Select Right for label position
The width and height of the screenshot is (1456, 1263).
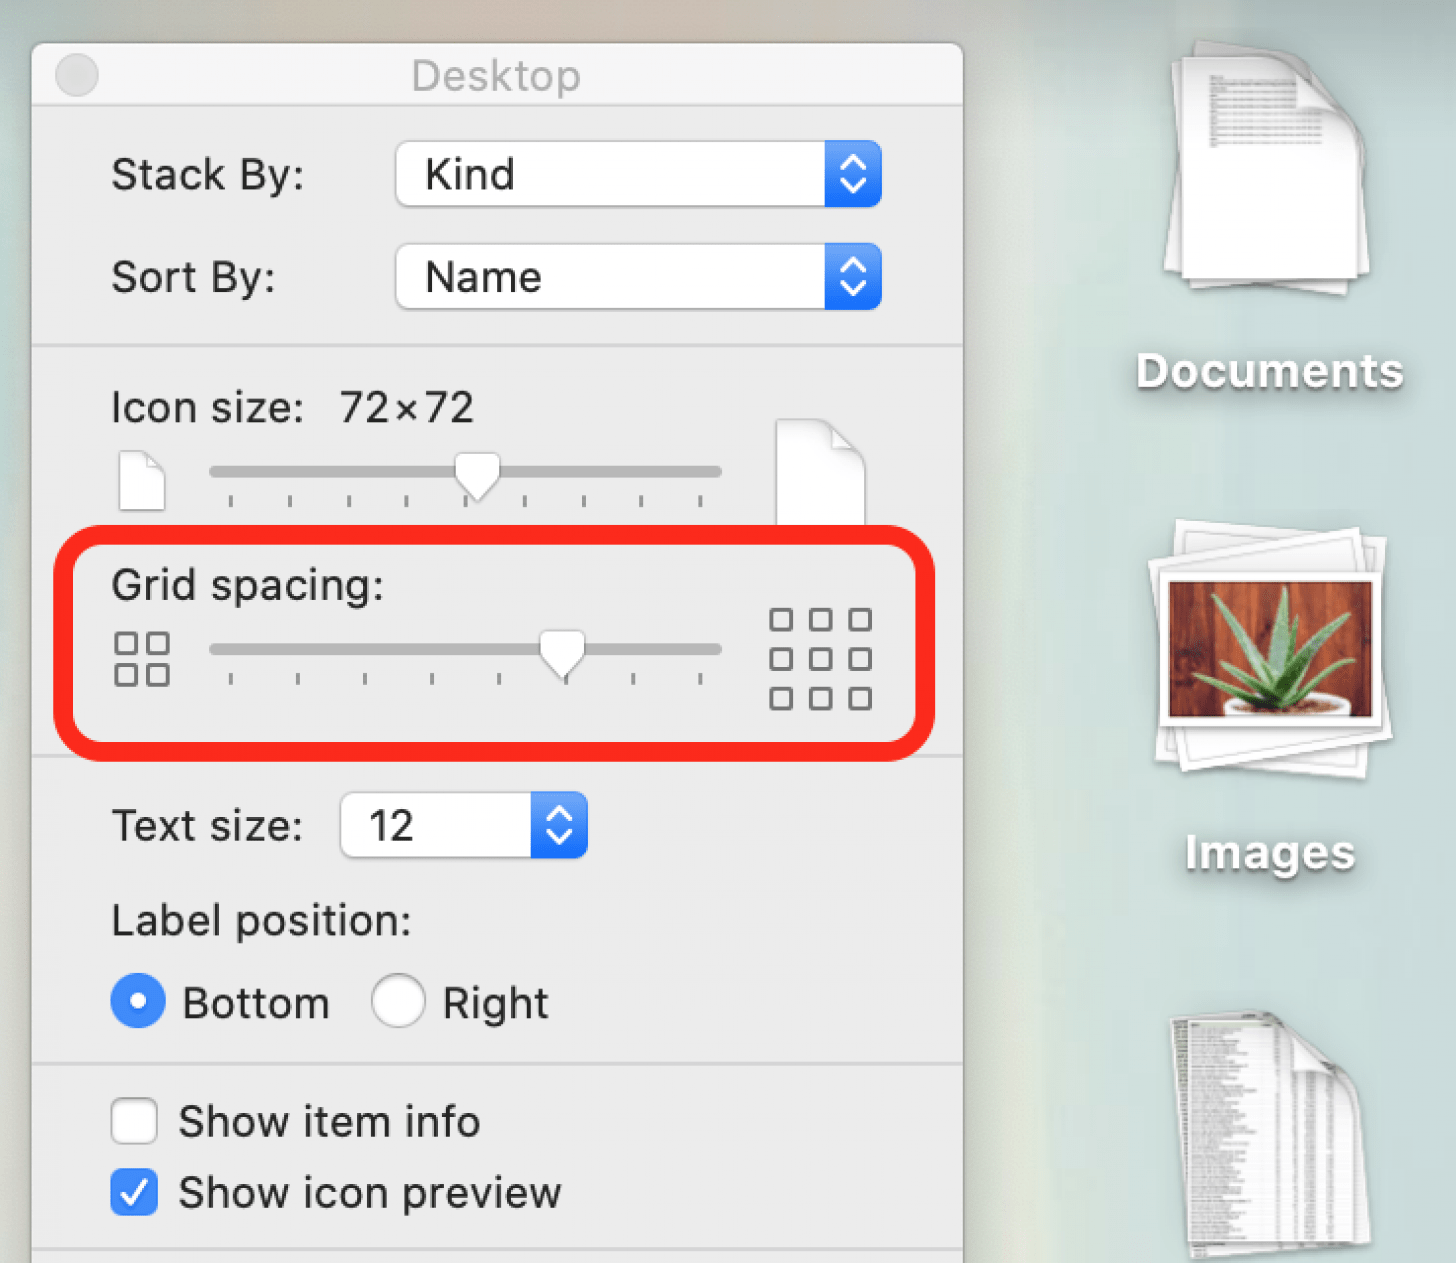(x=398, y=1001)
